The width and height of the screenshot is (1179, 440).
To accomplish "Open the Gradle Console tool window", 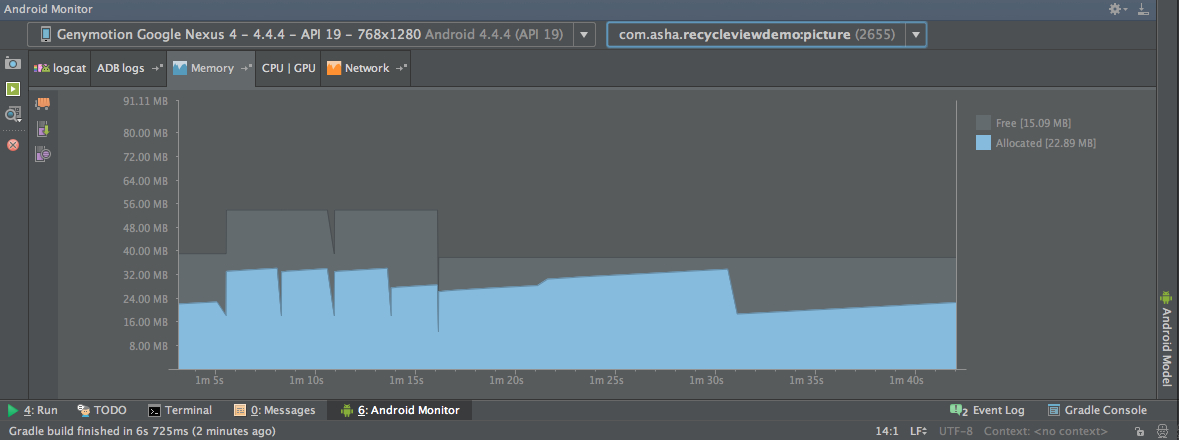I will (x=1097, y=411).
